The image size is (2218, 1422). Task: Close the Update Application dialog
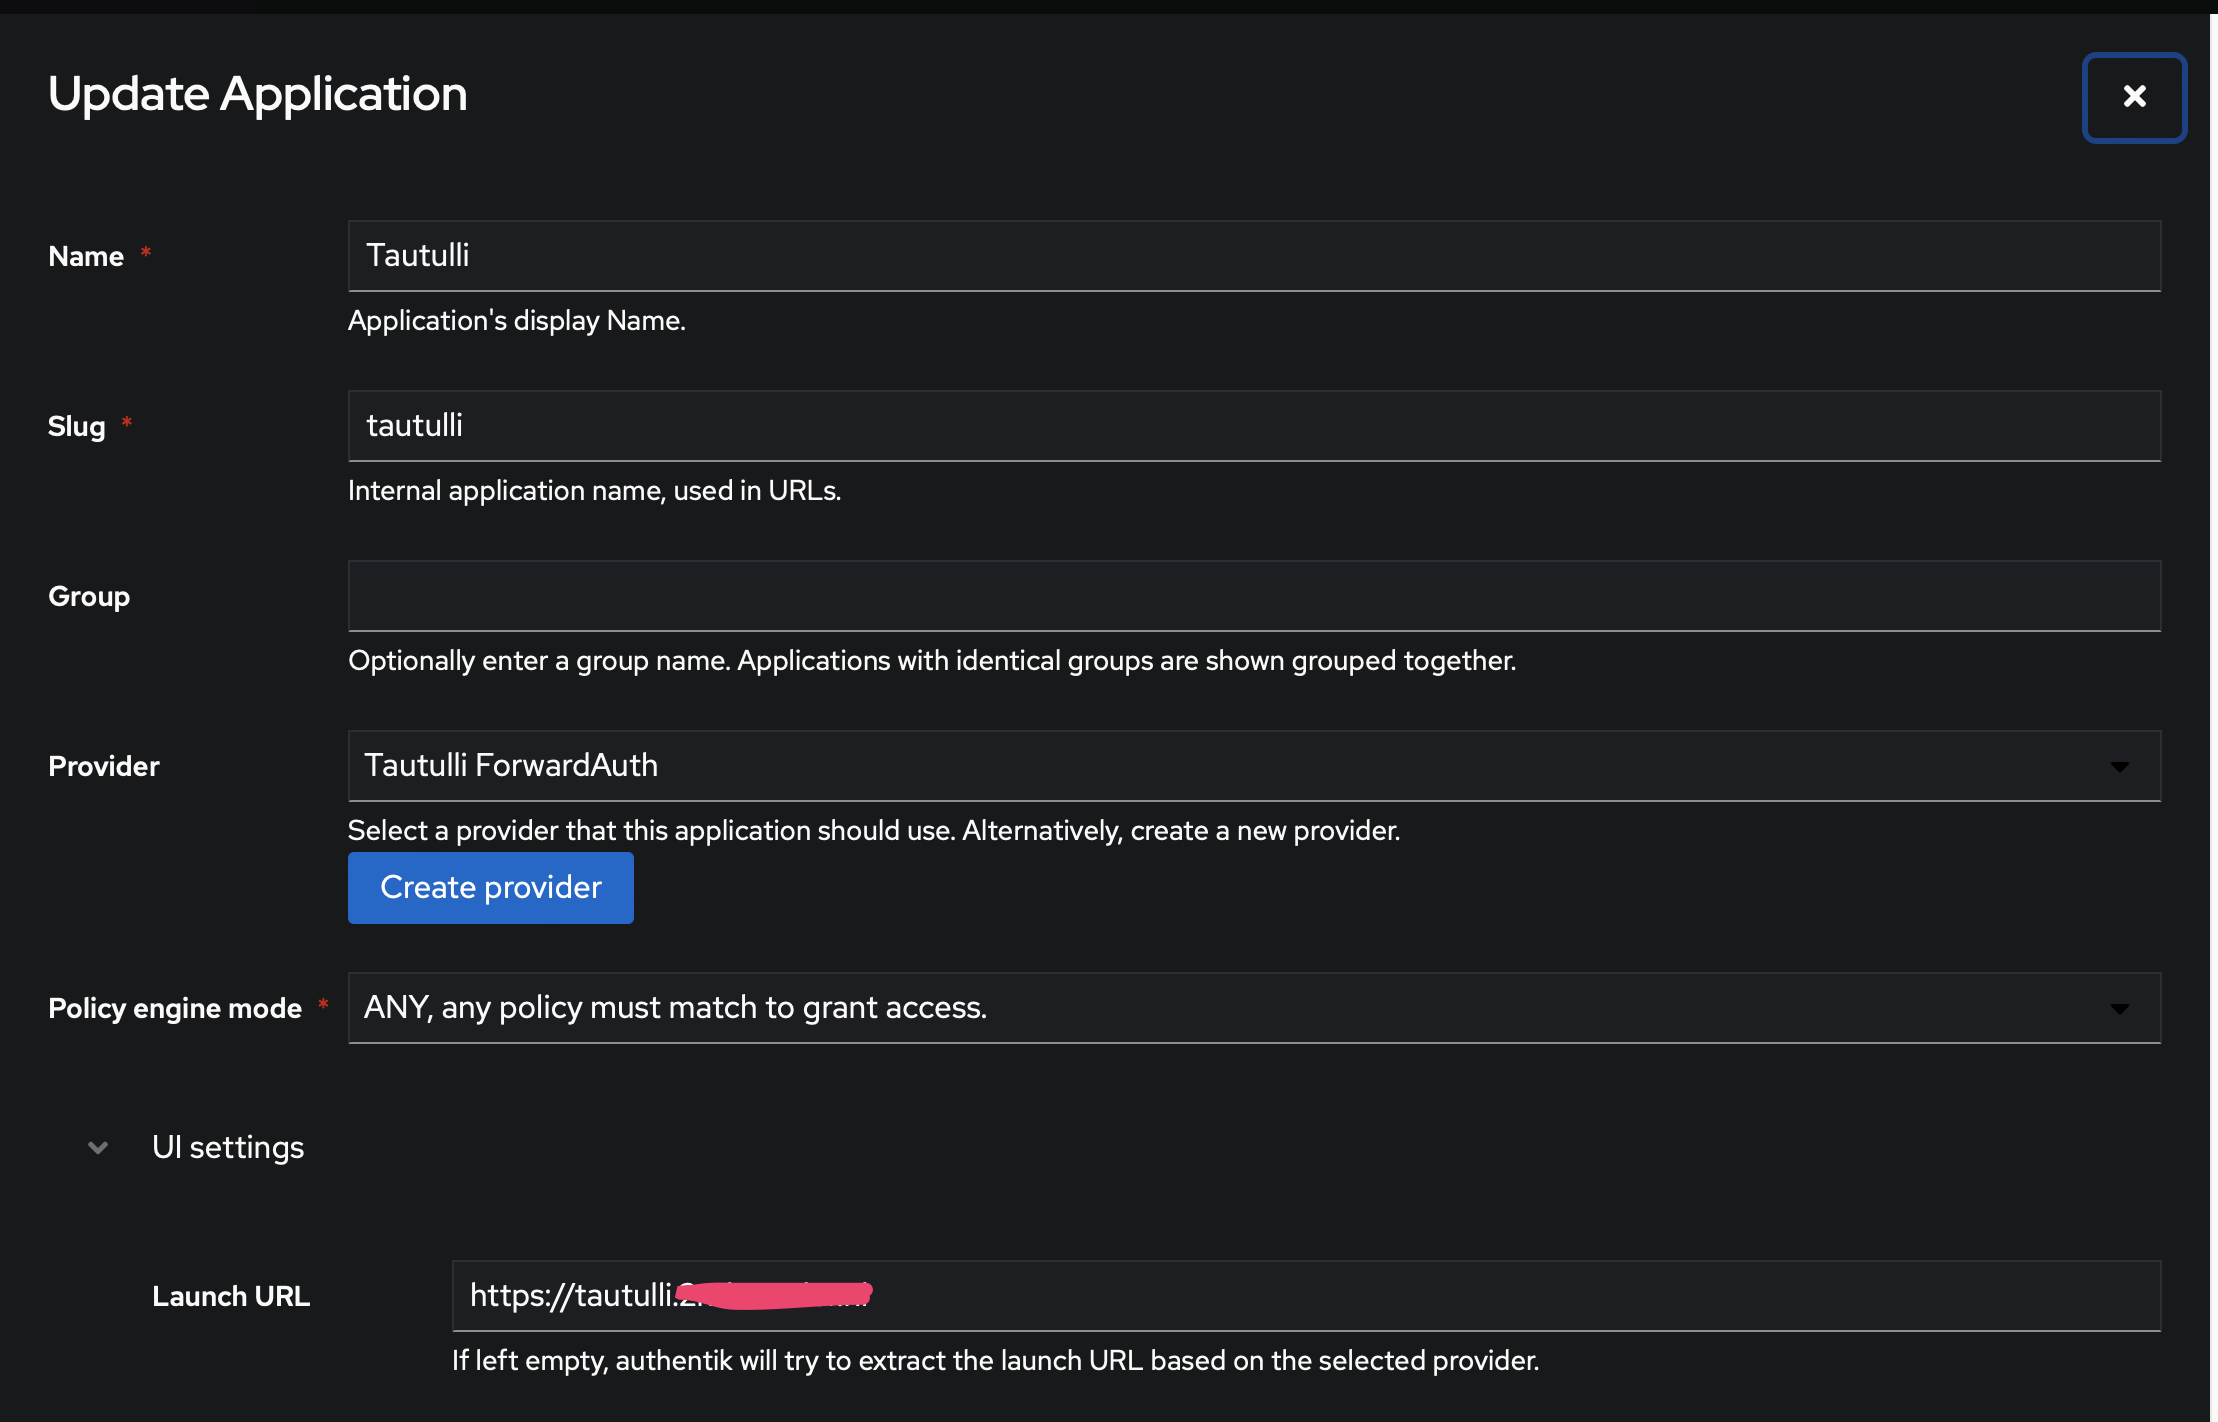pyautogui.click(x=2134, y=97)
